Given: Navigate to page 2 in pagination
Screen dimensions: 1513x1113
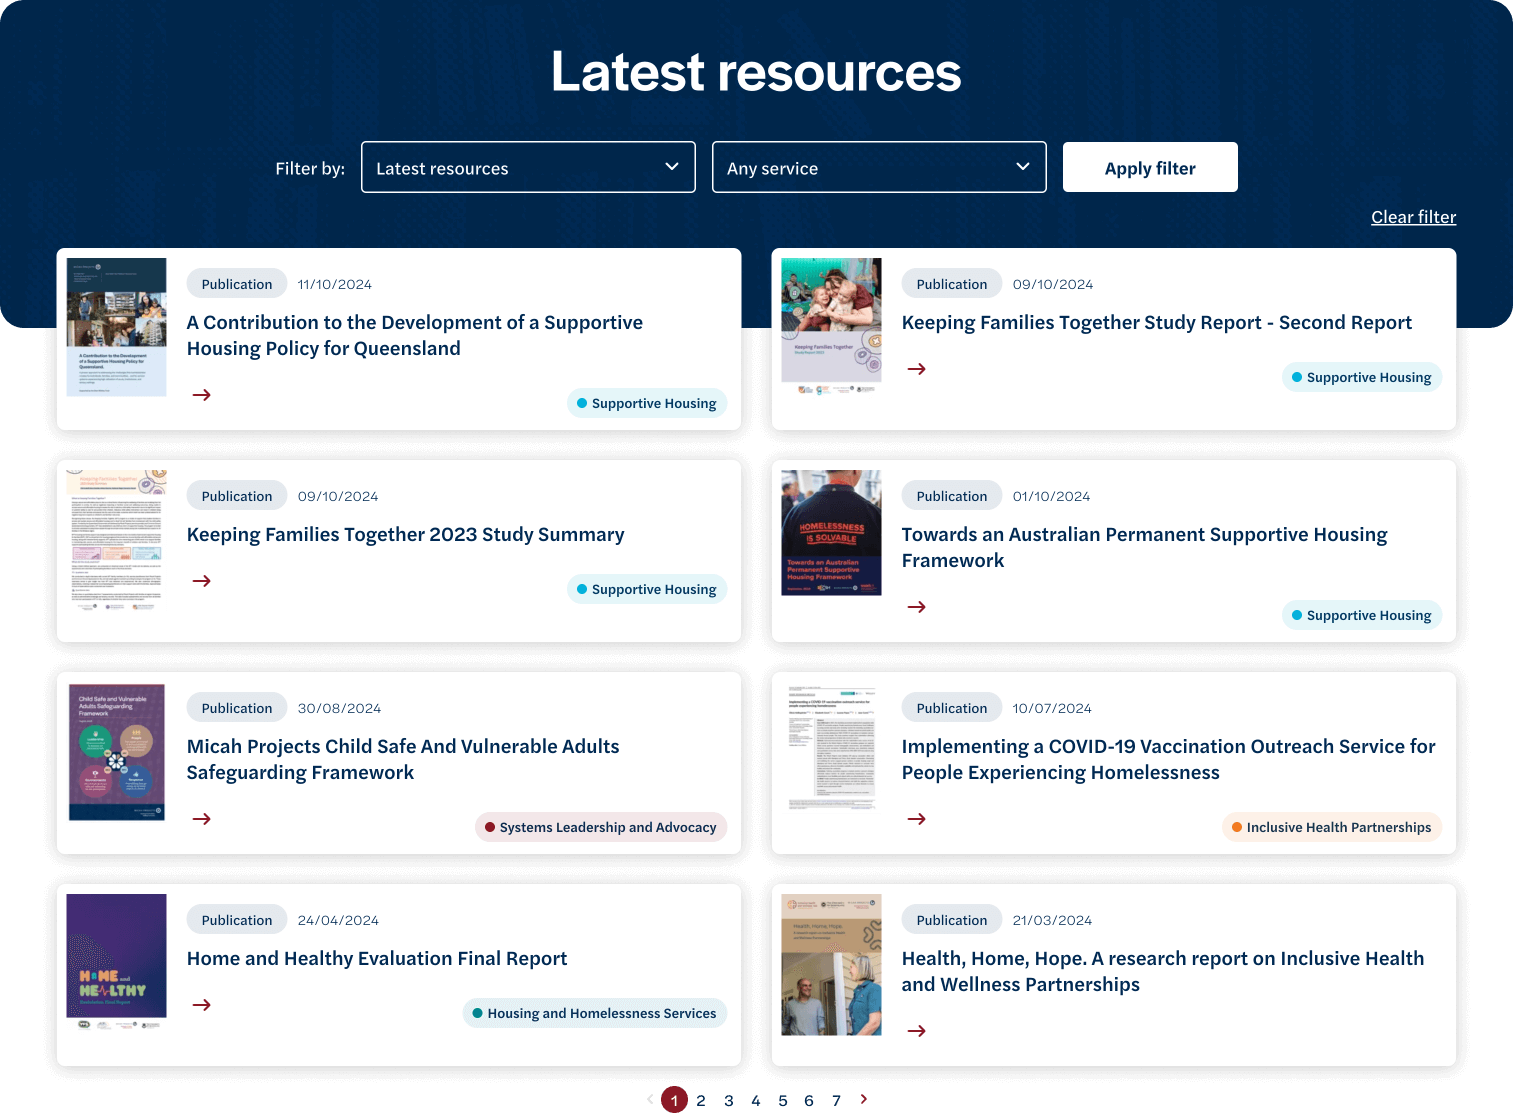Looking at the screenshot, I should pos(701,1100).
